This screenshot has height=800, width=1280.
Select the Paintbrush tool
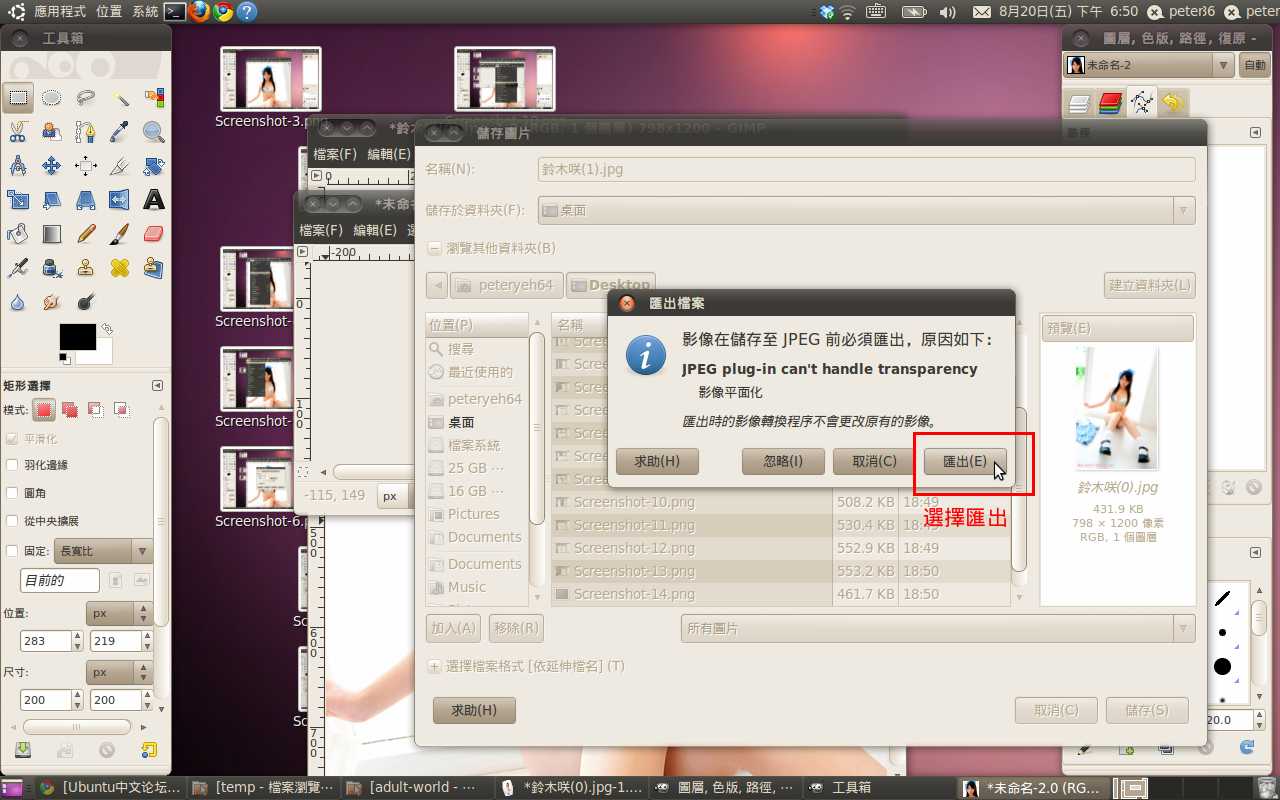click(x=120, y=234)
